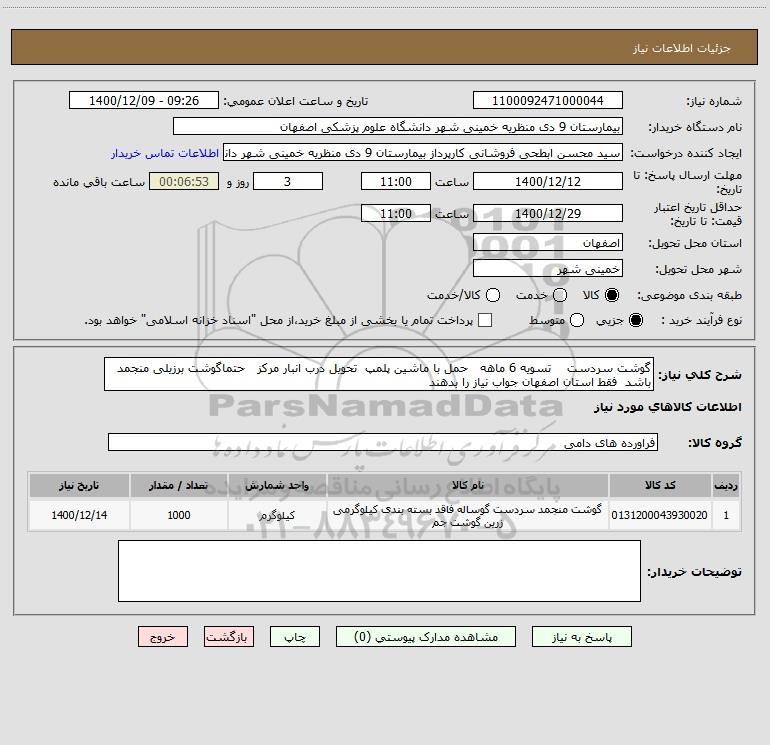Viewport: 770px width, 745px height.
Task: Click the response deadline date 1400/12/12
Action: [x=548, y=181]
